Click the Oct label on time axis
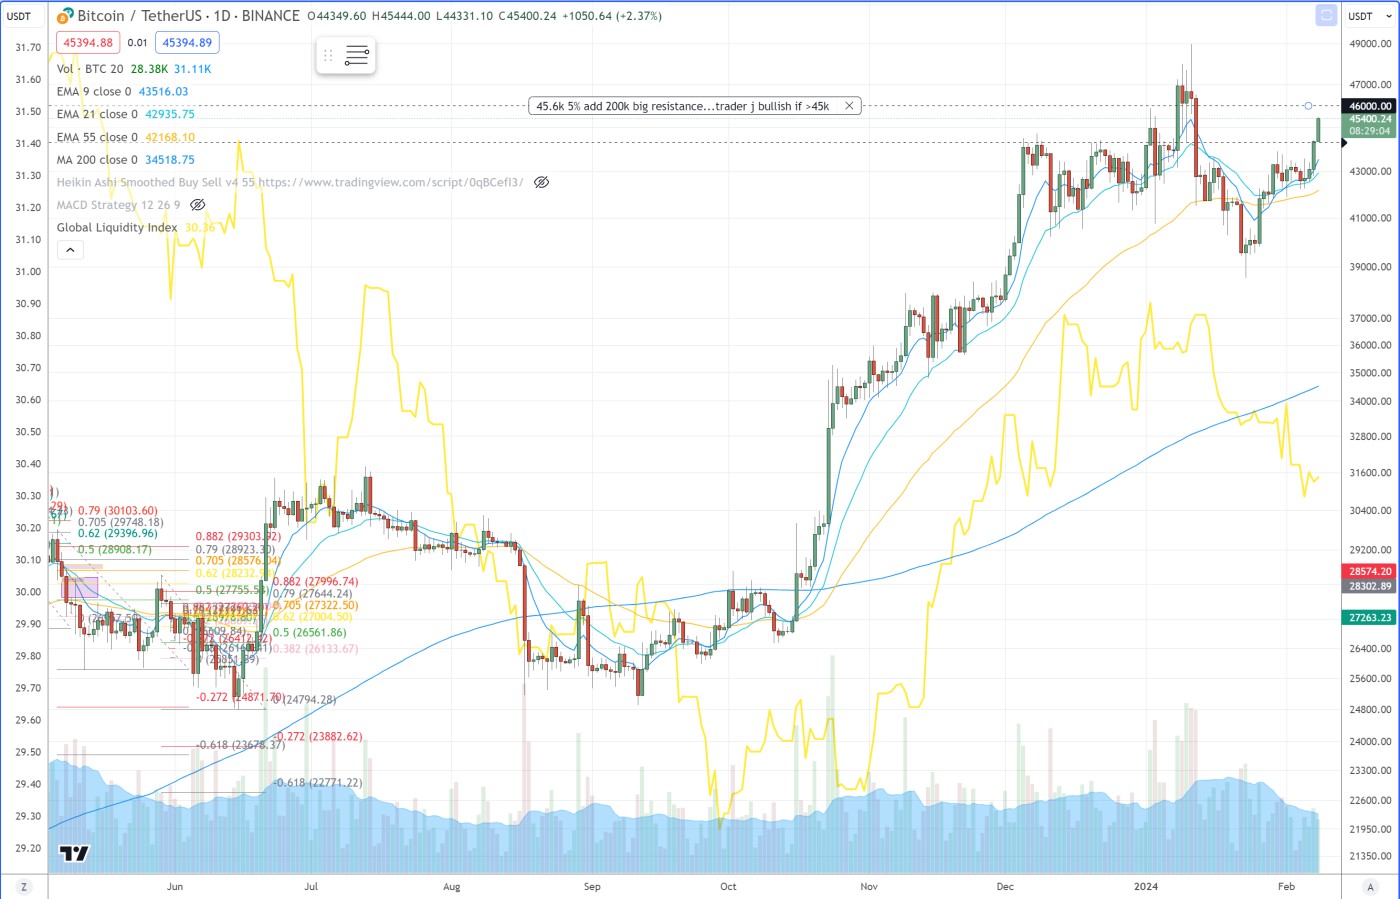 (x=728, y=887)
